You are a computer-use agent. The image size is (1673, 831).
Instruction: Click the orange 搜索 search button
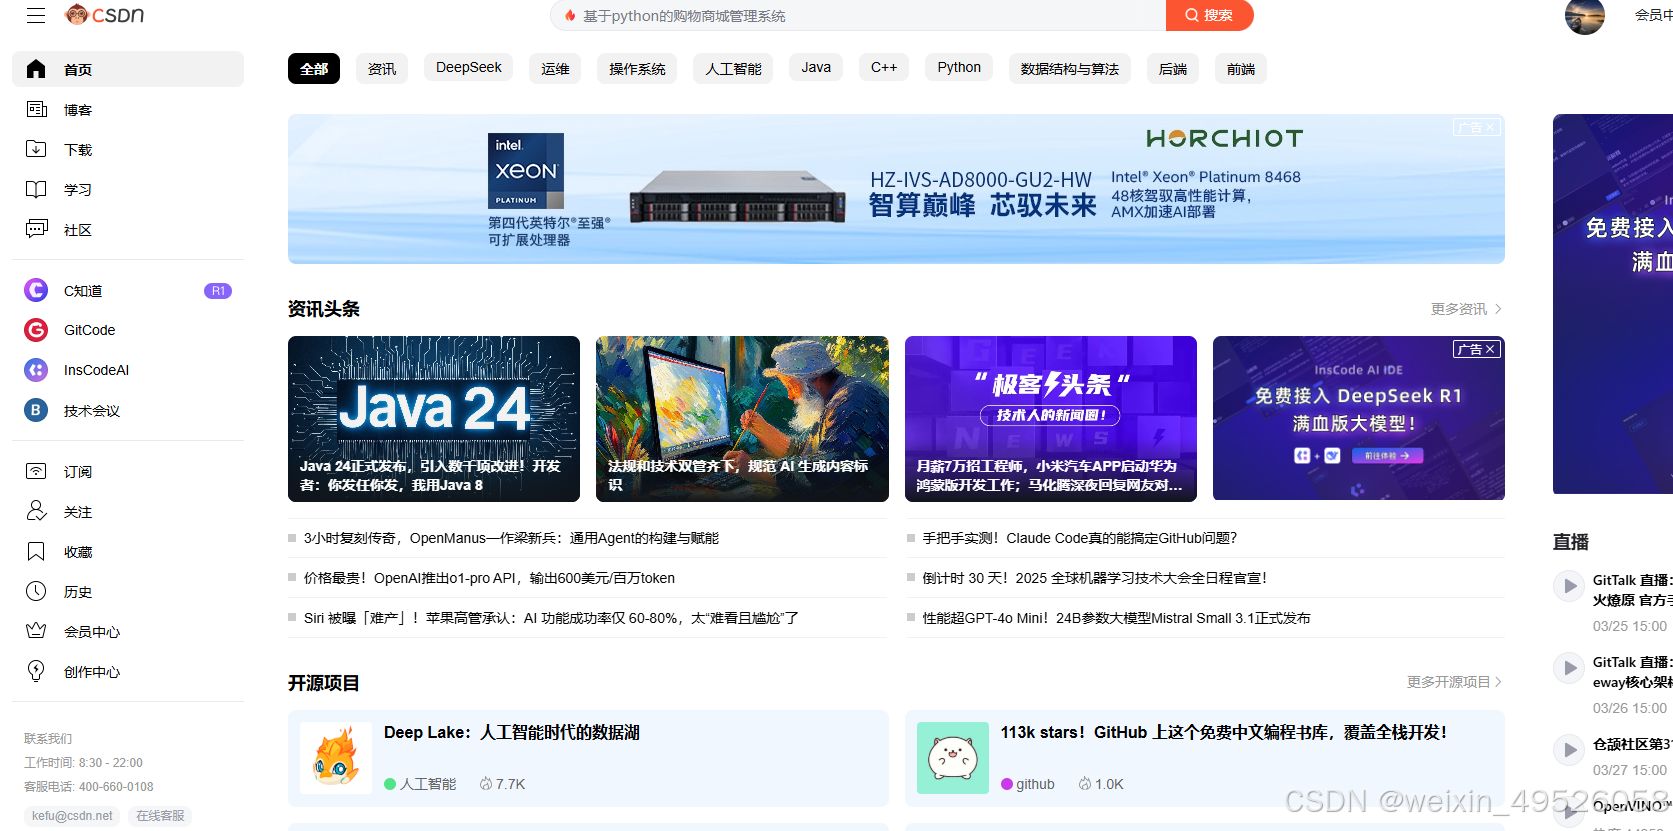pyautogui.click(x=1209, y=15)
